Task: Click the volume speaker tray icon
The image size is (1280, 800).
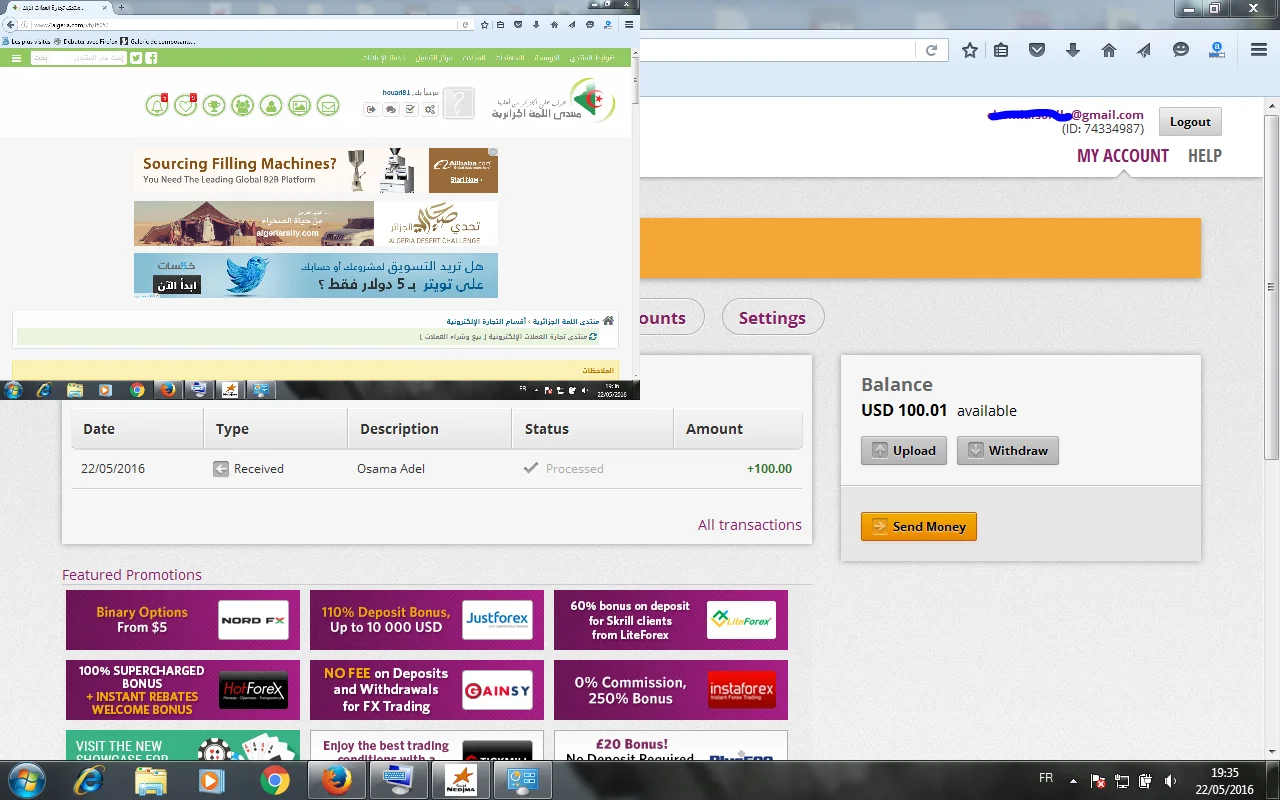Action: tap(1170, 780)
